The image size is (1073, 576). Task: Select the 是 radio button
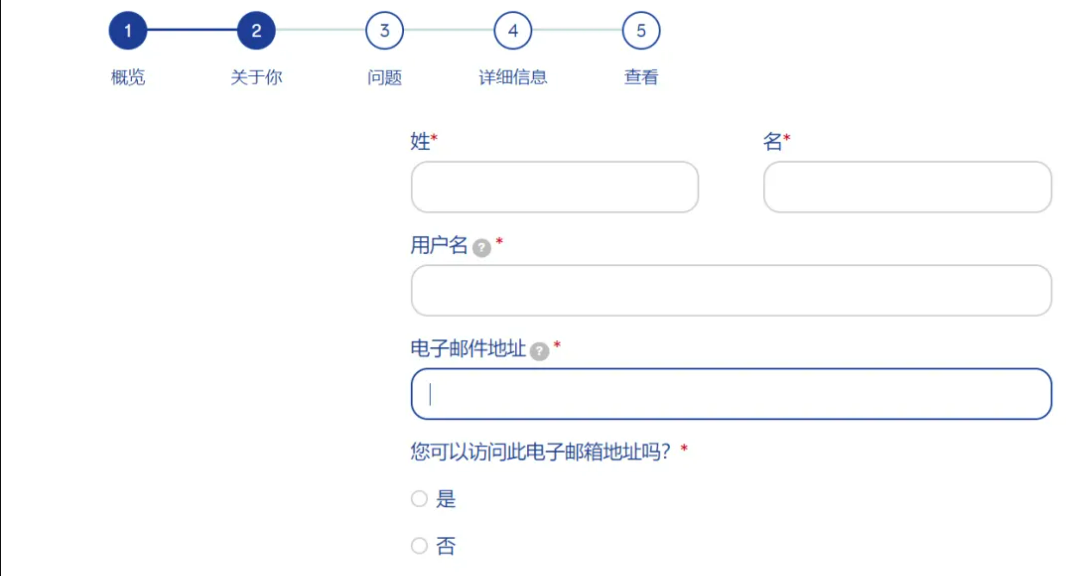pos(419,499)
